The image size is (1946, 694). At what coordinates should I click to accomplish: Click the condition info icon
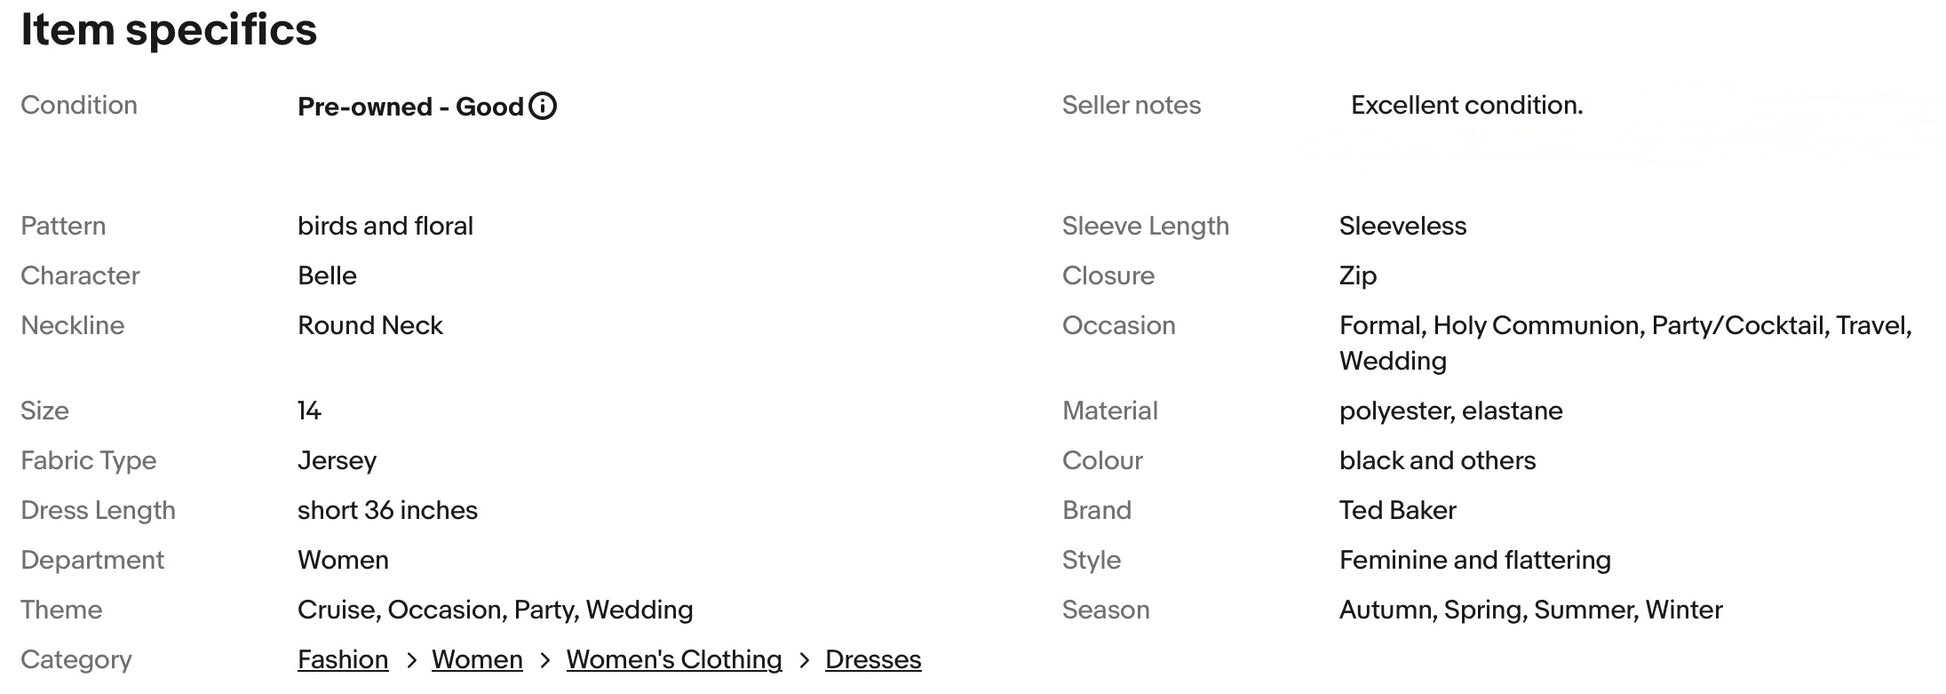pyautogui.click(x=543, y=106)
